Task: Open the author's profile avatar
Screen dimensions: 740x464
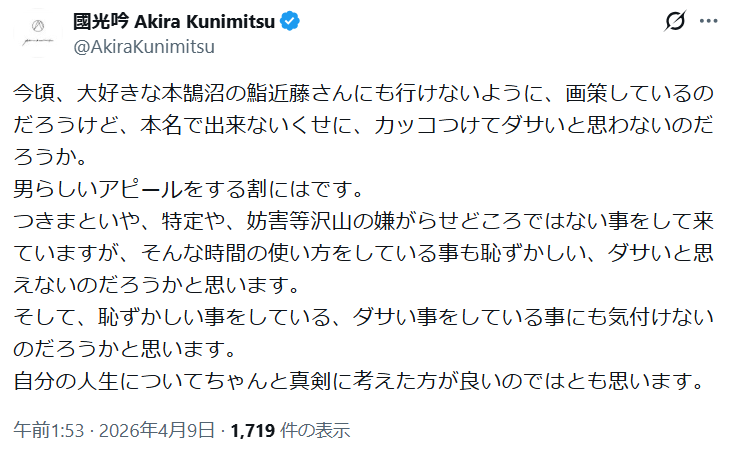Action: 36,33
